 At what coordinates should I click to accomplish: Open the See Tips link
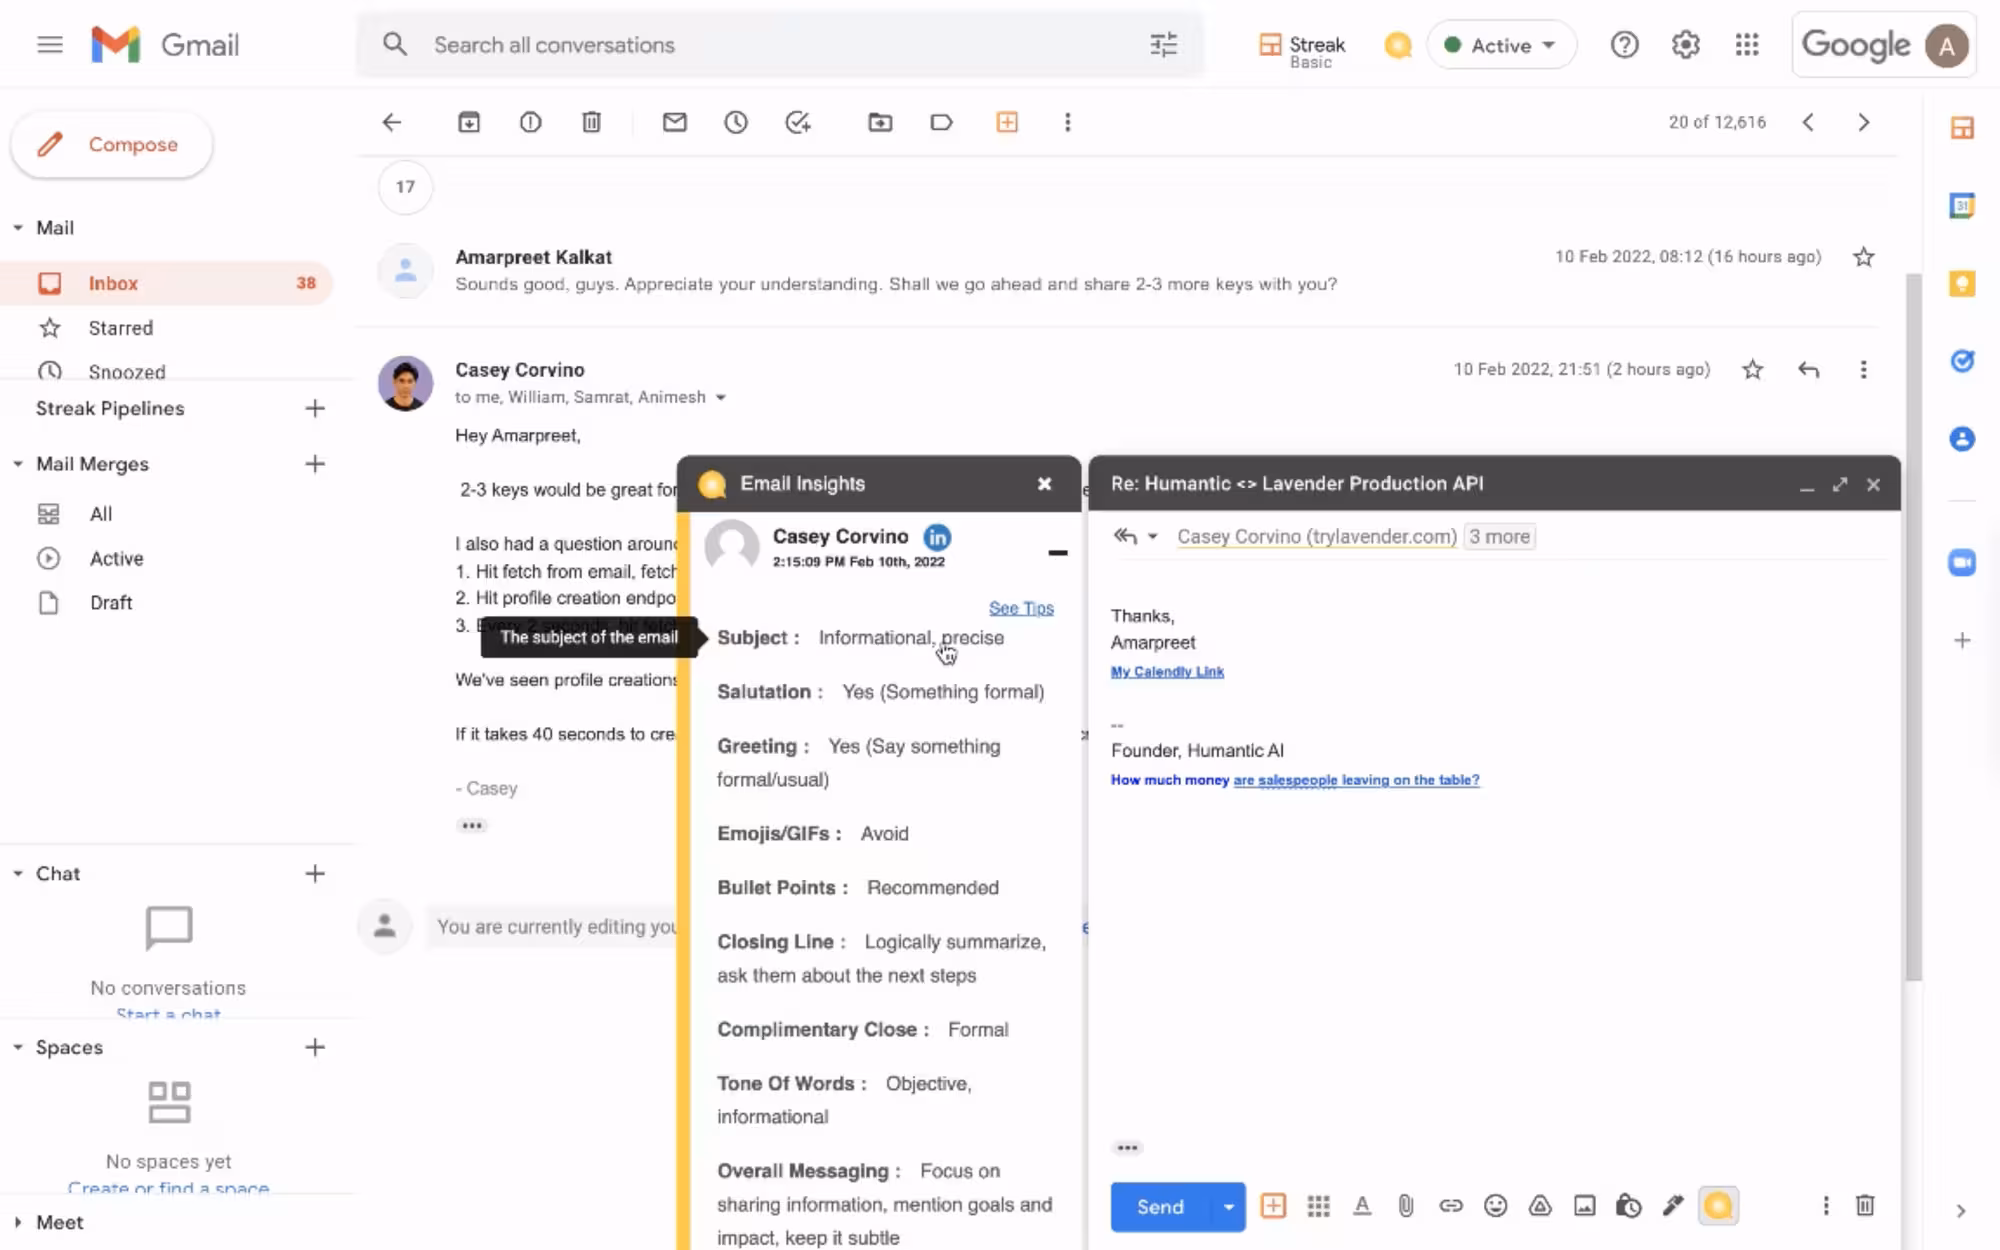click(1020, 608)
